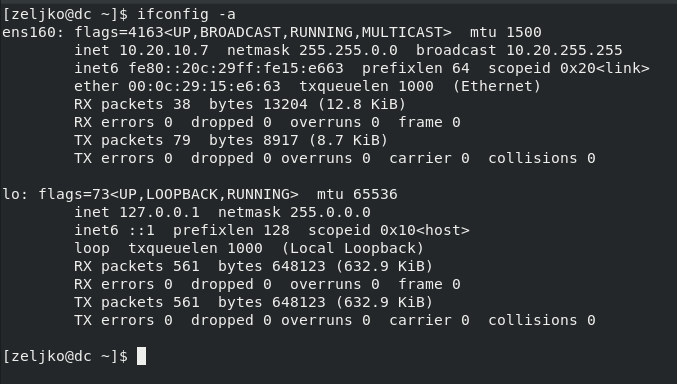Click the MAC address 00:0c:29:15:e6:63
Viewport: 677px width, 384px height.
click(x=204, y=86)
